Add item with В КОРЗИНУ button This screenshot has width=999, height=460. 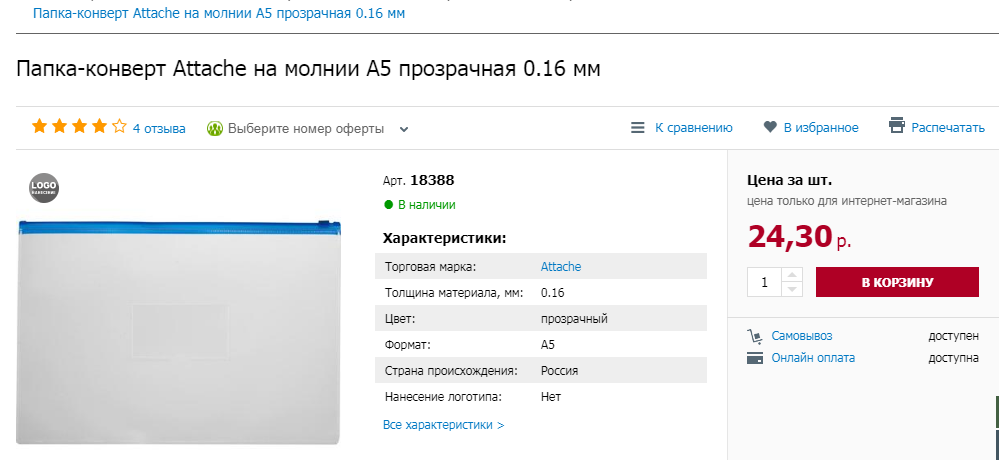897,282
